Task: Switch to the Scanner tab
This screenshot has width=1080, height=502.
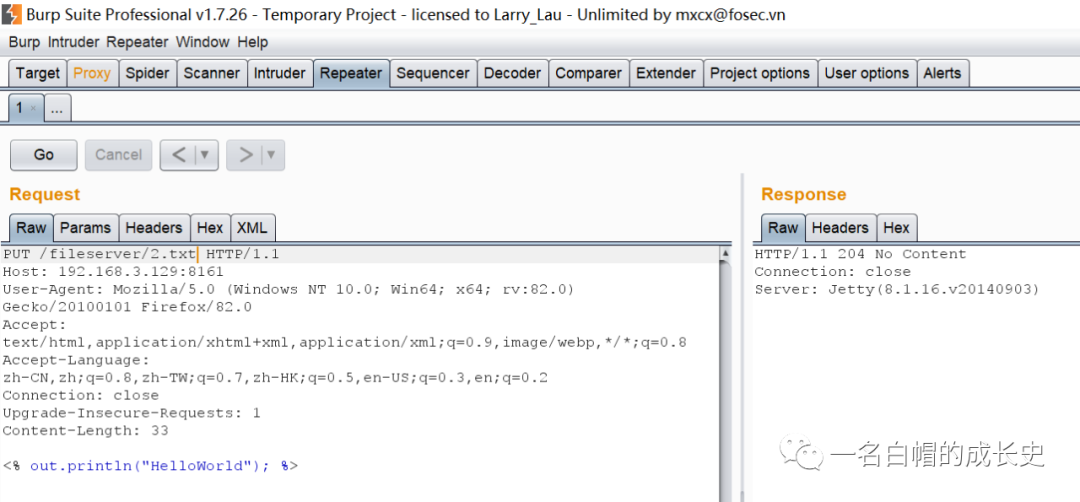Action: 211,73
